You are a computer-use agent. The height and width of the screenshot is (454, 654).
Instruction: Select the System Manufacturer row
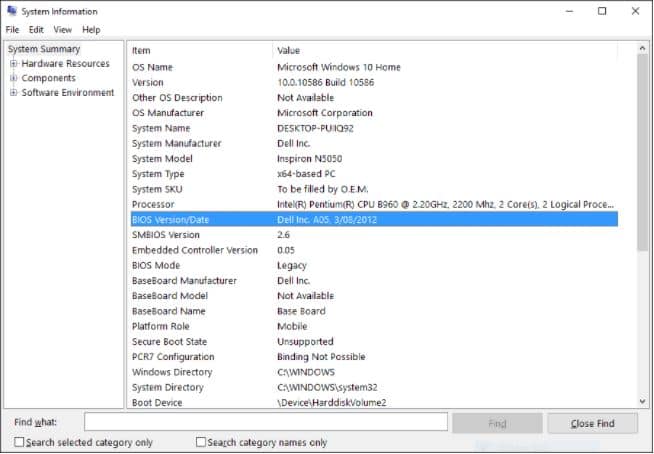(x=374, y=144)
